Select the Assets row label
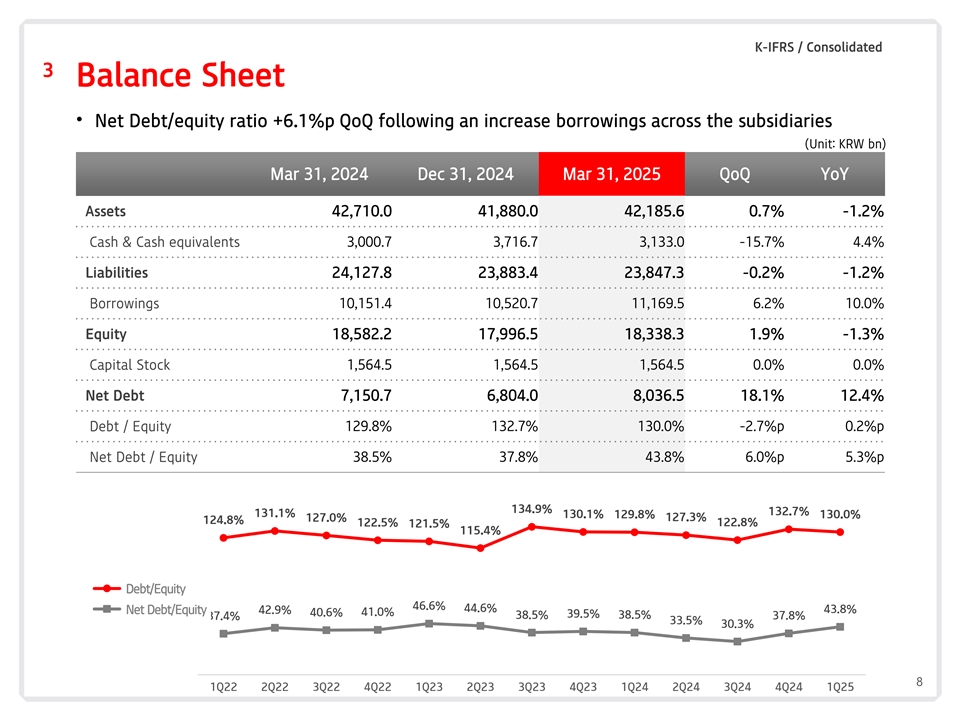This screenshot has width=960, height=720. (x=105, y=211)
